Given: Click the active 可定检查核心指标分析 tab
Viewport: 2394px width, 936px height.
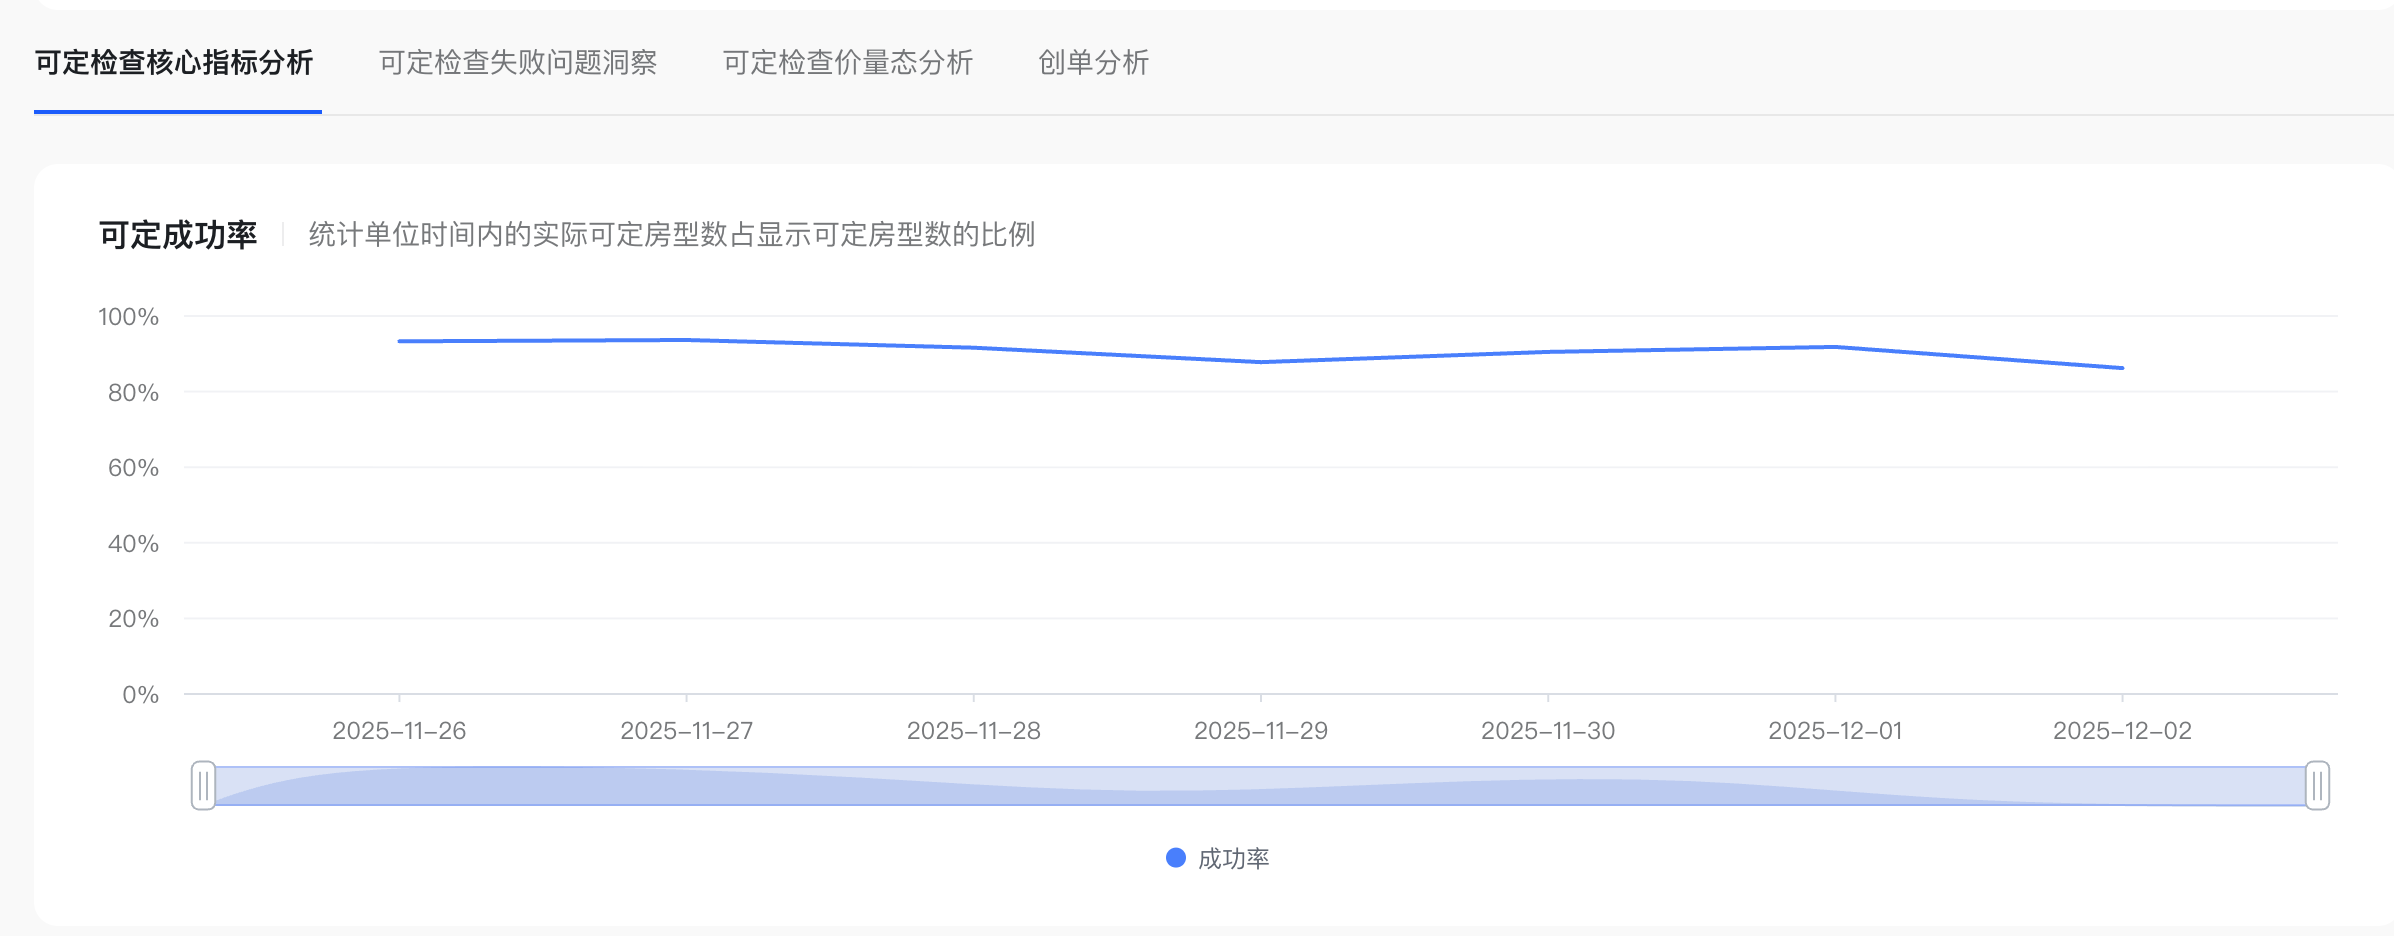Looking at the screenshot, I should (x=174, y=63).
